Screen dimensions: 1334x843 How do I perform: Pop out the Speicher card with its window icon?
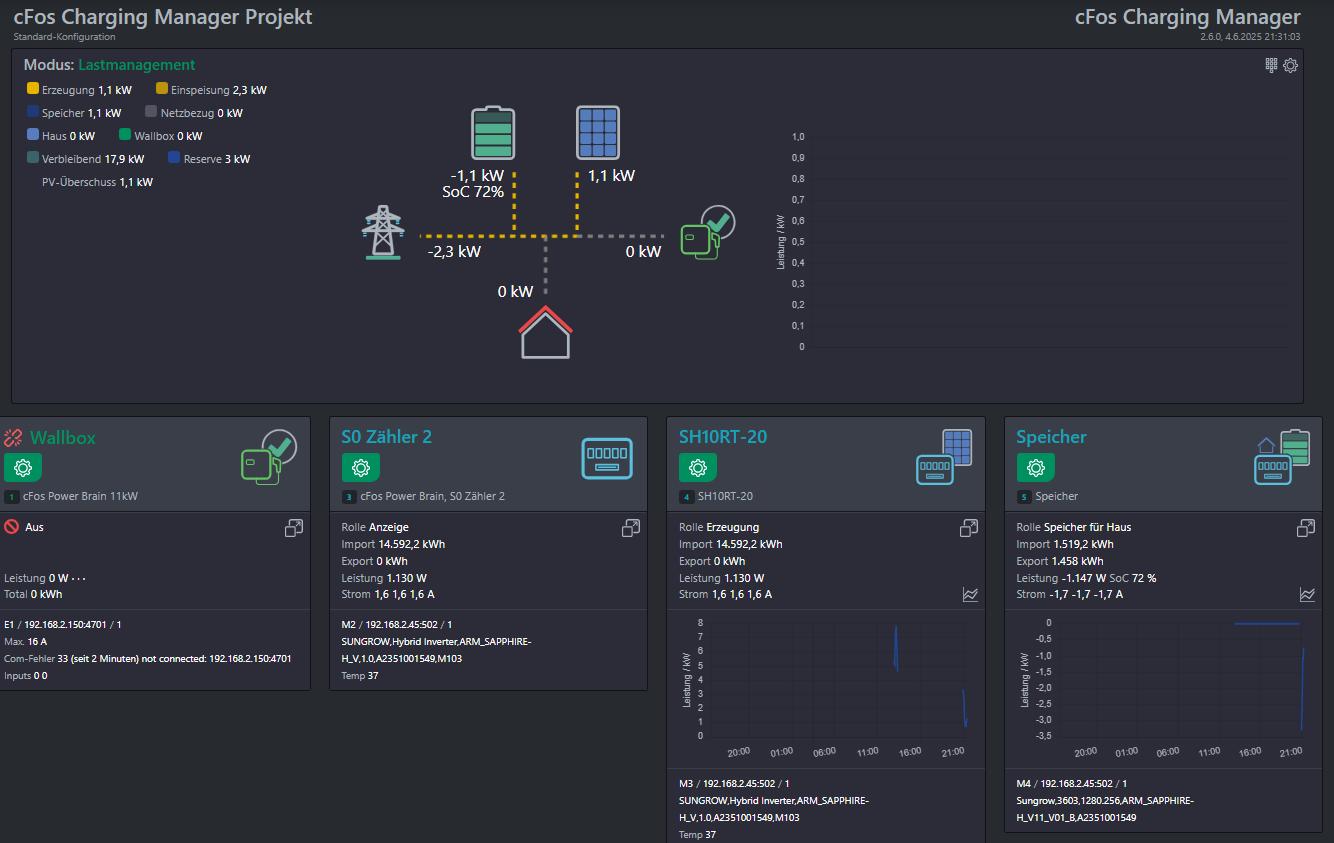click(1306, 527)
